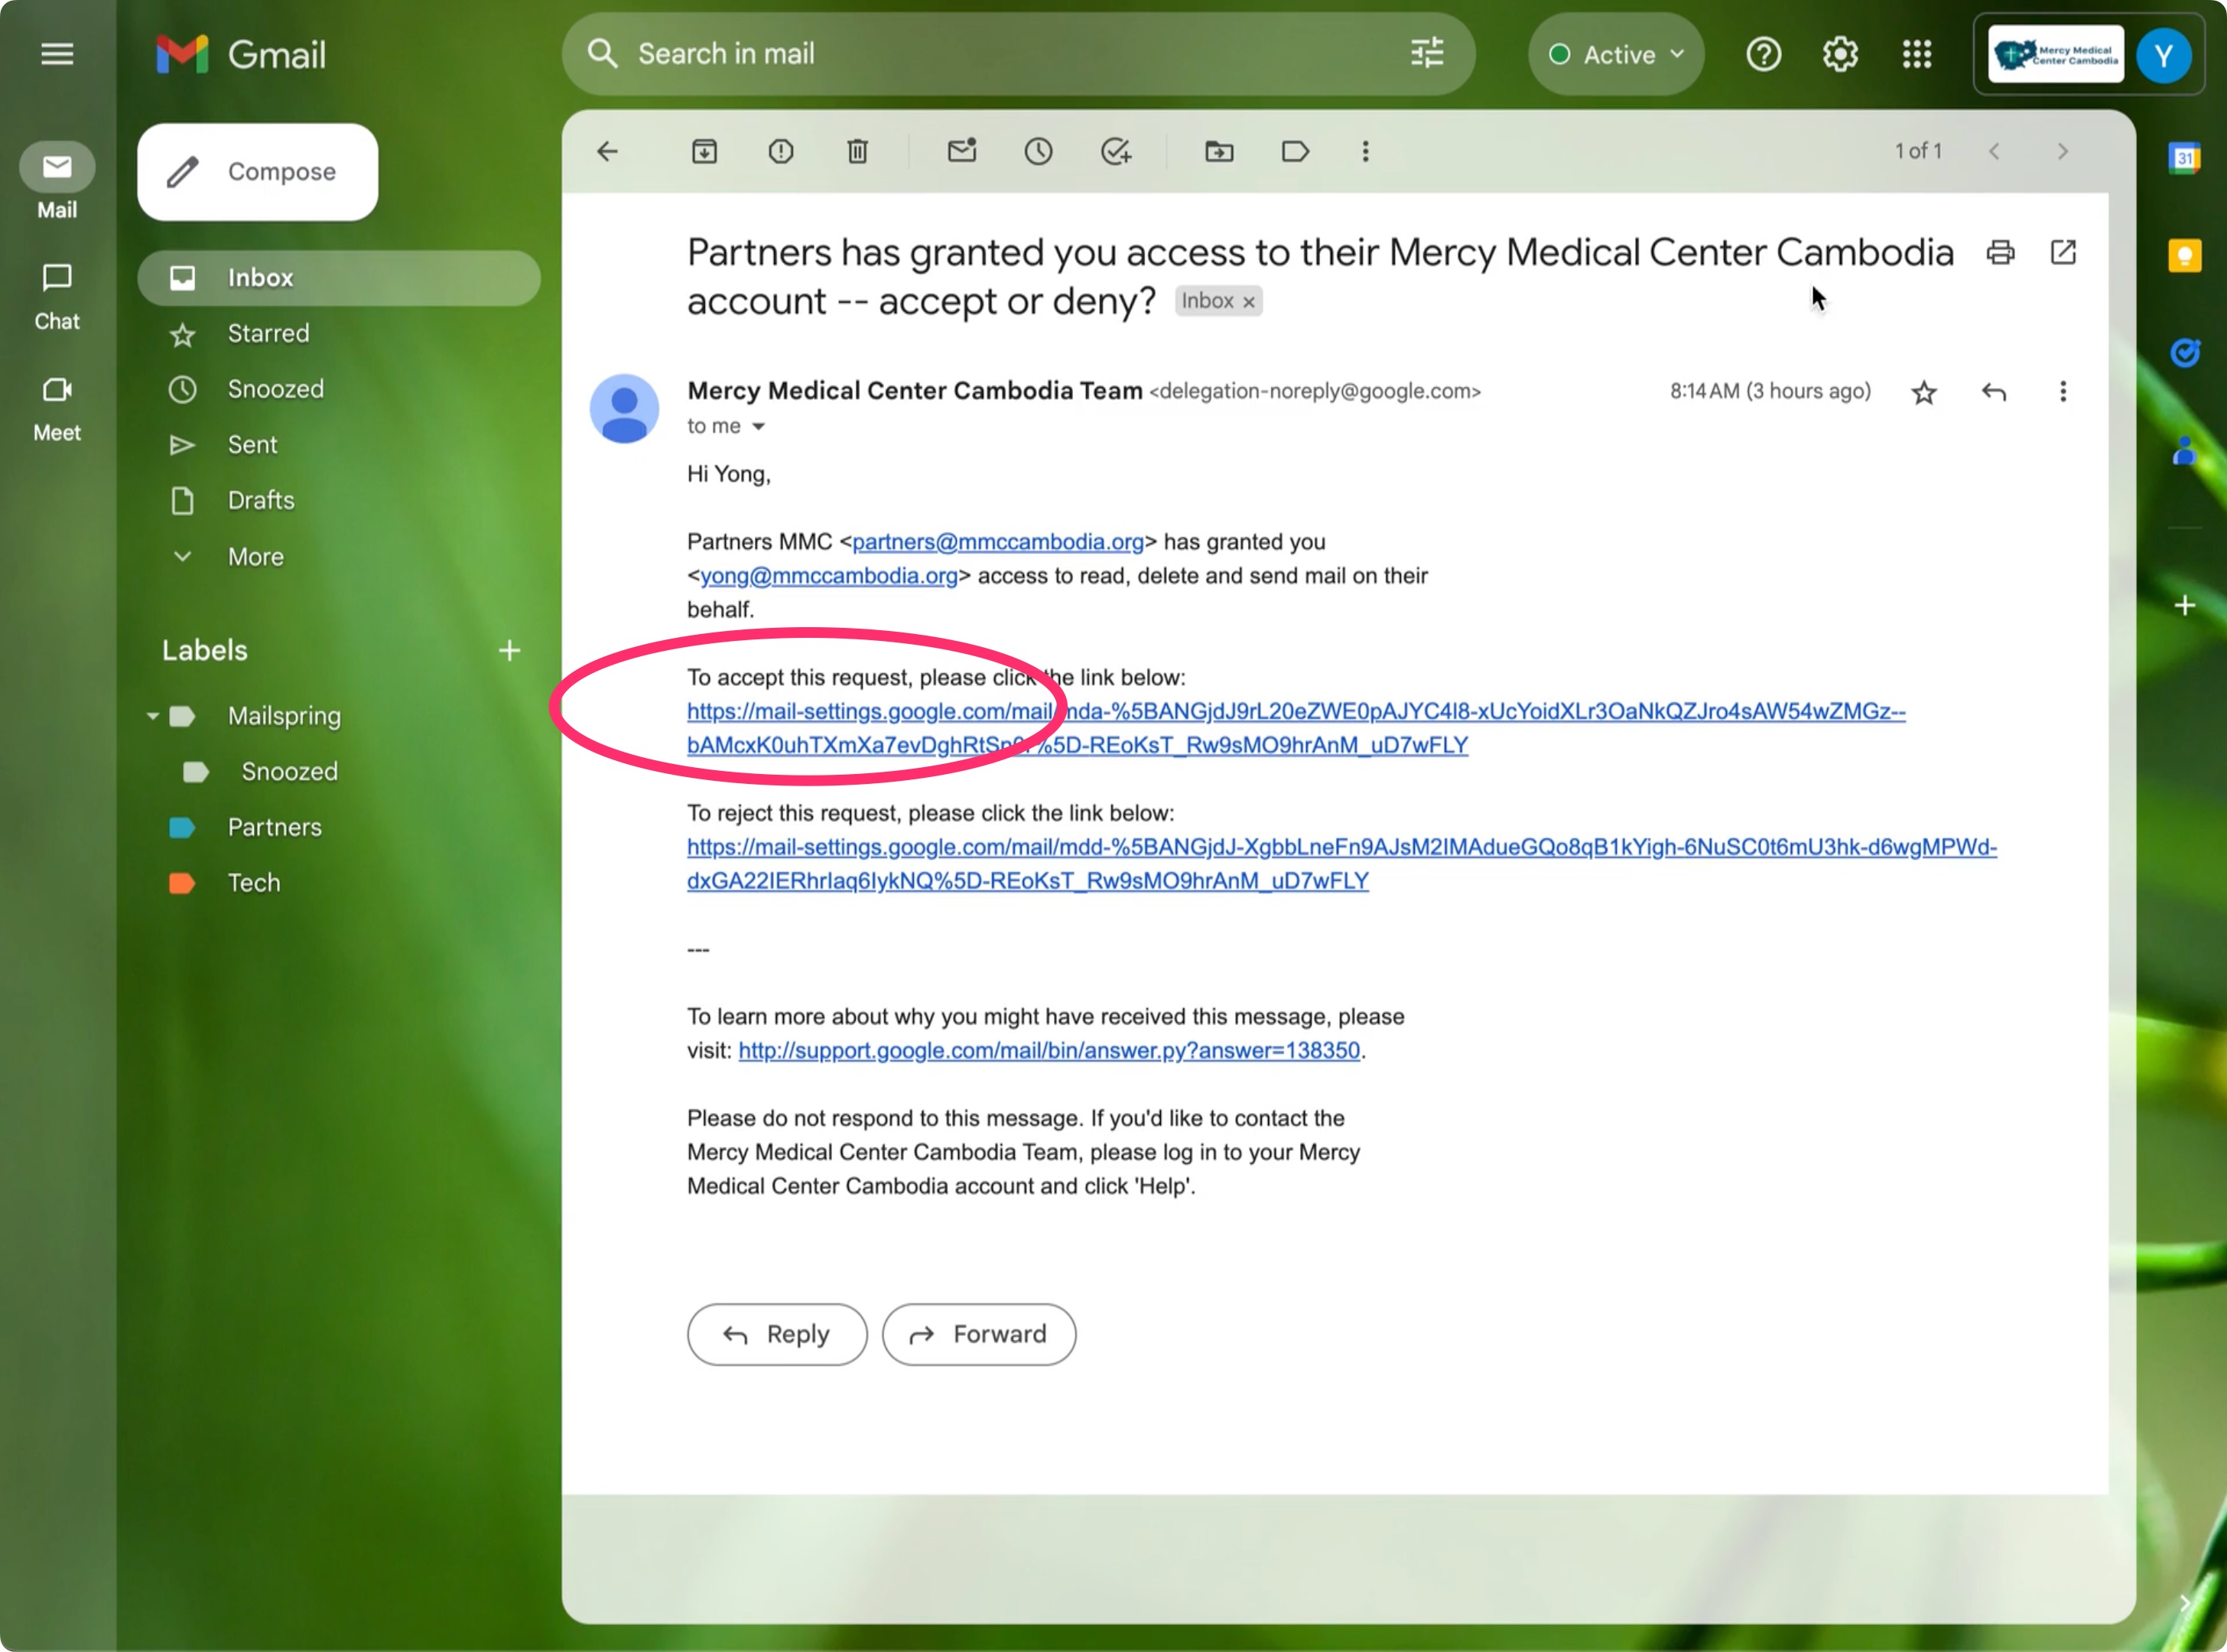Viewport: 2227px width, 1652px height.
Task: Open the email in a new window
Action: tap(2063, 253)
